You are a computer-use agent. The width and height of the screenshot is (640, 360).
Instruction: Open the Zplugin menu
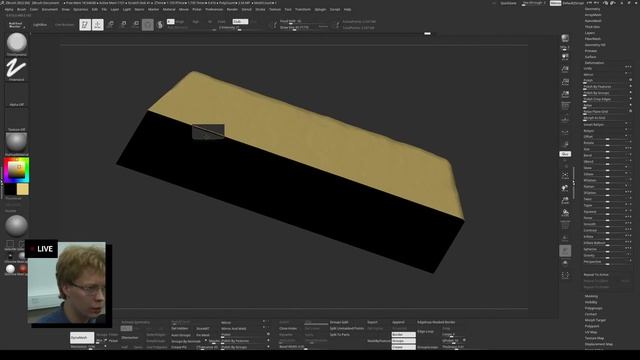[x=320, y=9]
